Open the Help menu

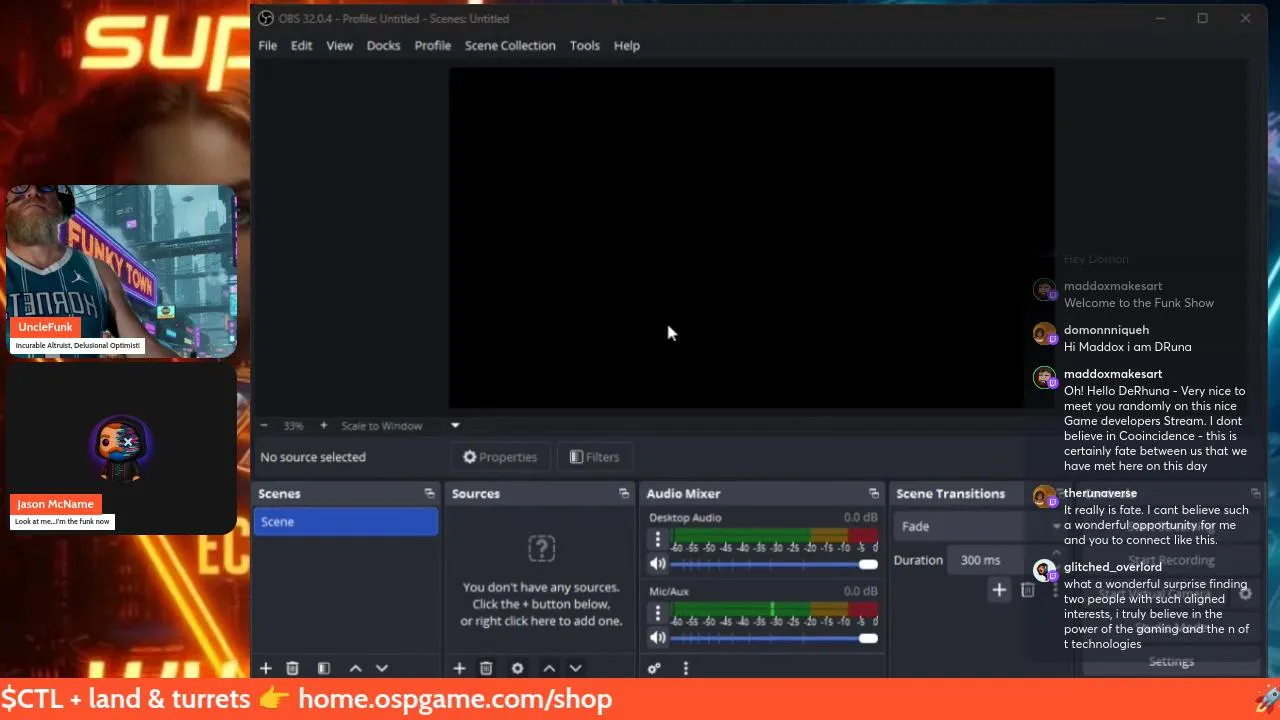pos(627,45)
